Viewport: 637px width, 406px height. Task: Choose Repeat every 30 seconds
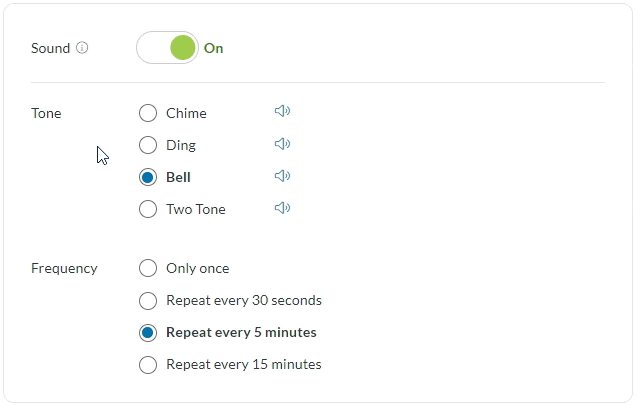(x=148, y=300)
